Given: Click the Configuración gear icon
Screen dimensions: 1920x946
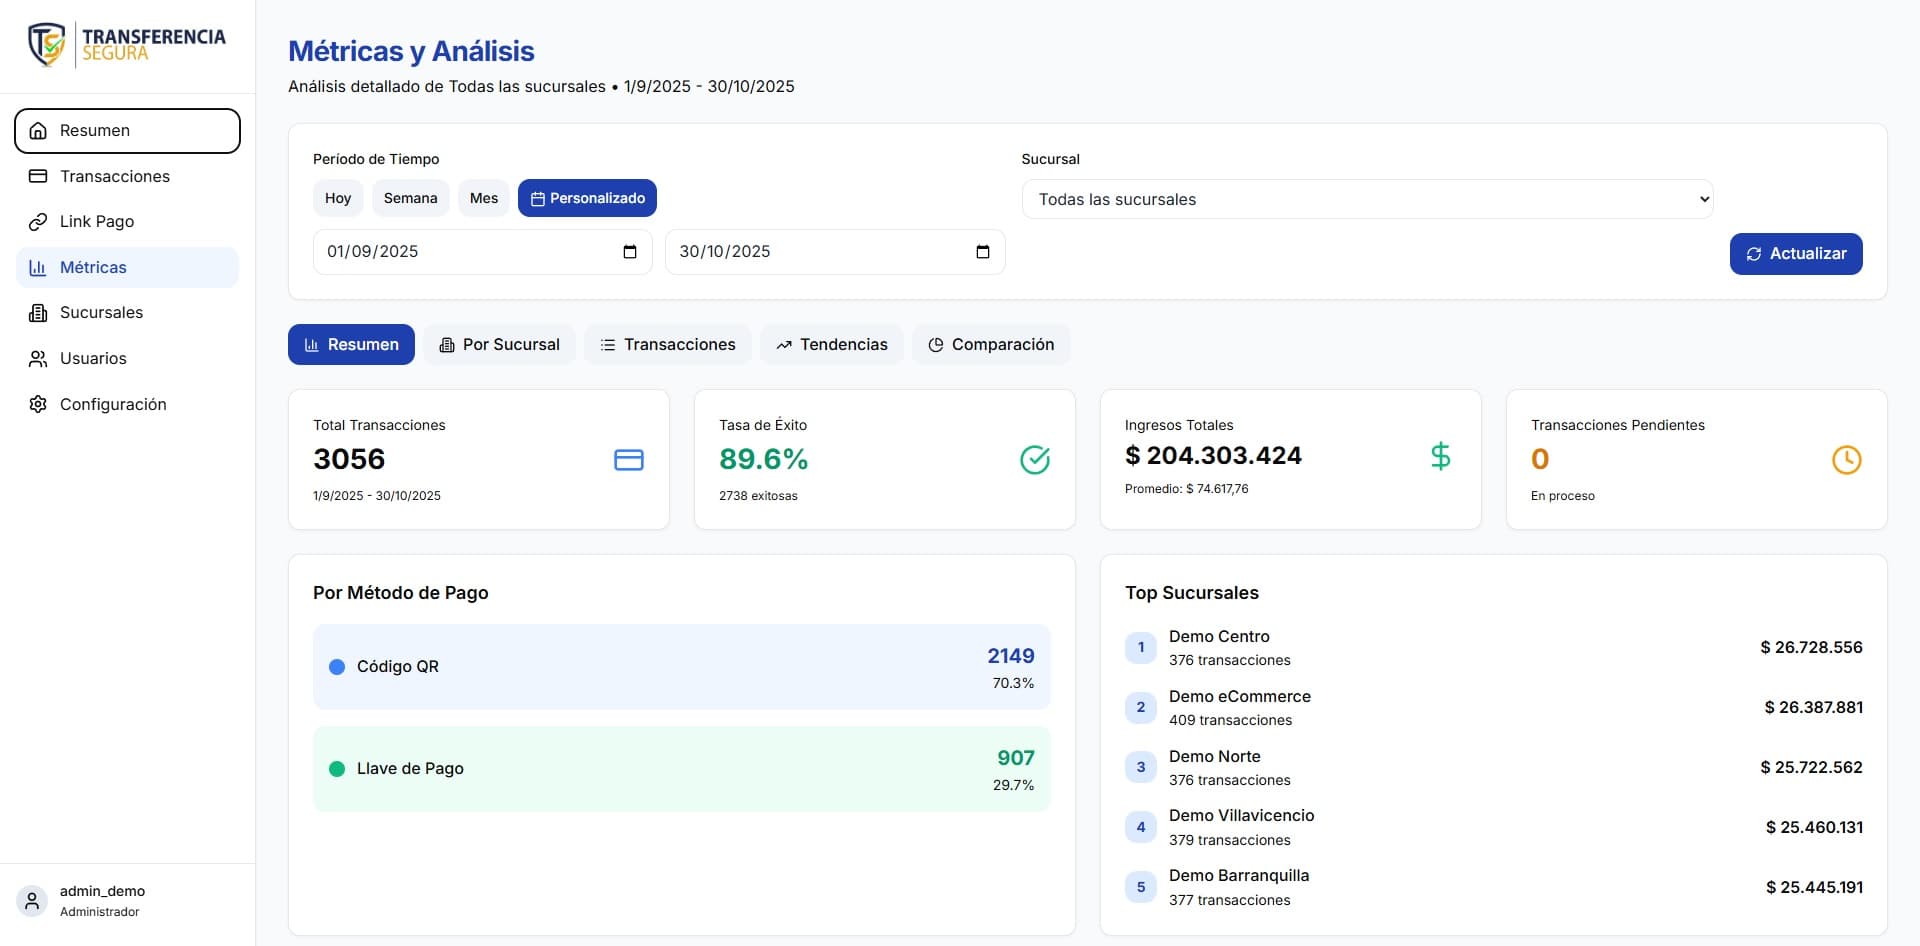Looking at the screenshot, I should (38, 404).
